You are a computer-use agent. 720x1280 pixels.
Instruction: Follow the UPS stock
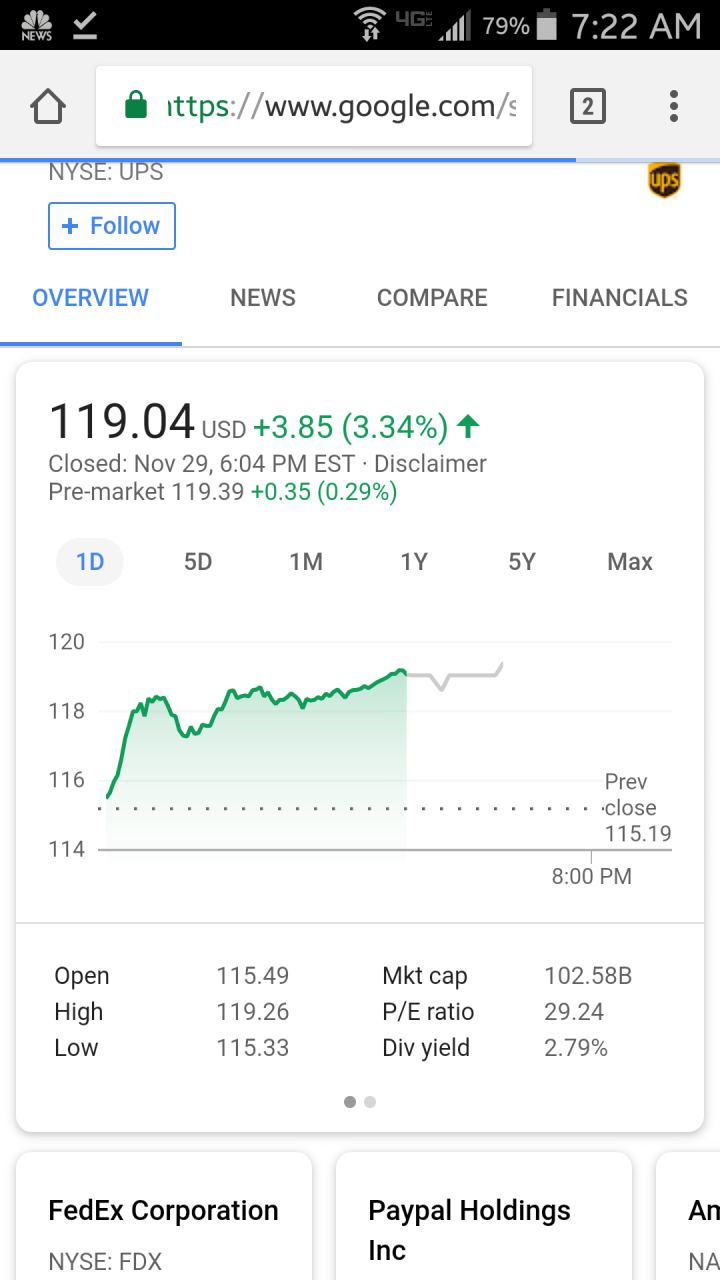(x=112, y=226)
